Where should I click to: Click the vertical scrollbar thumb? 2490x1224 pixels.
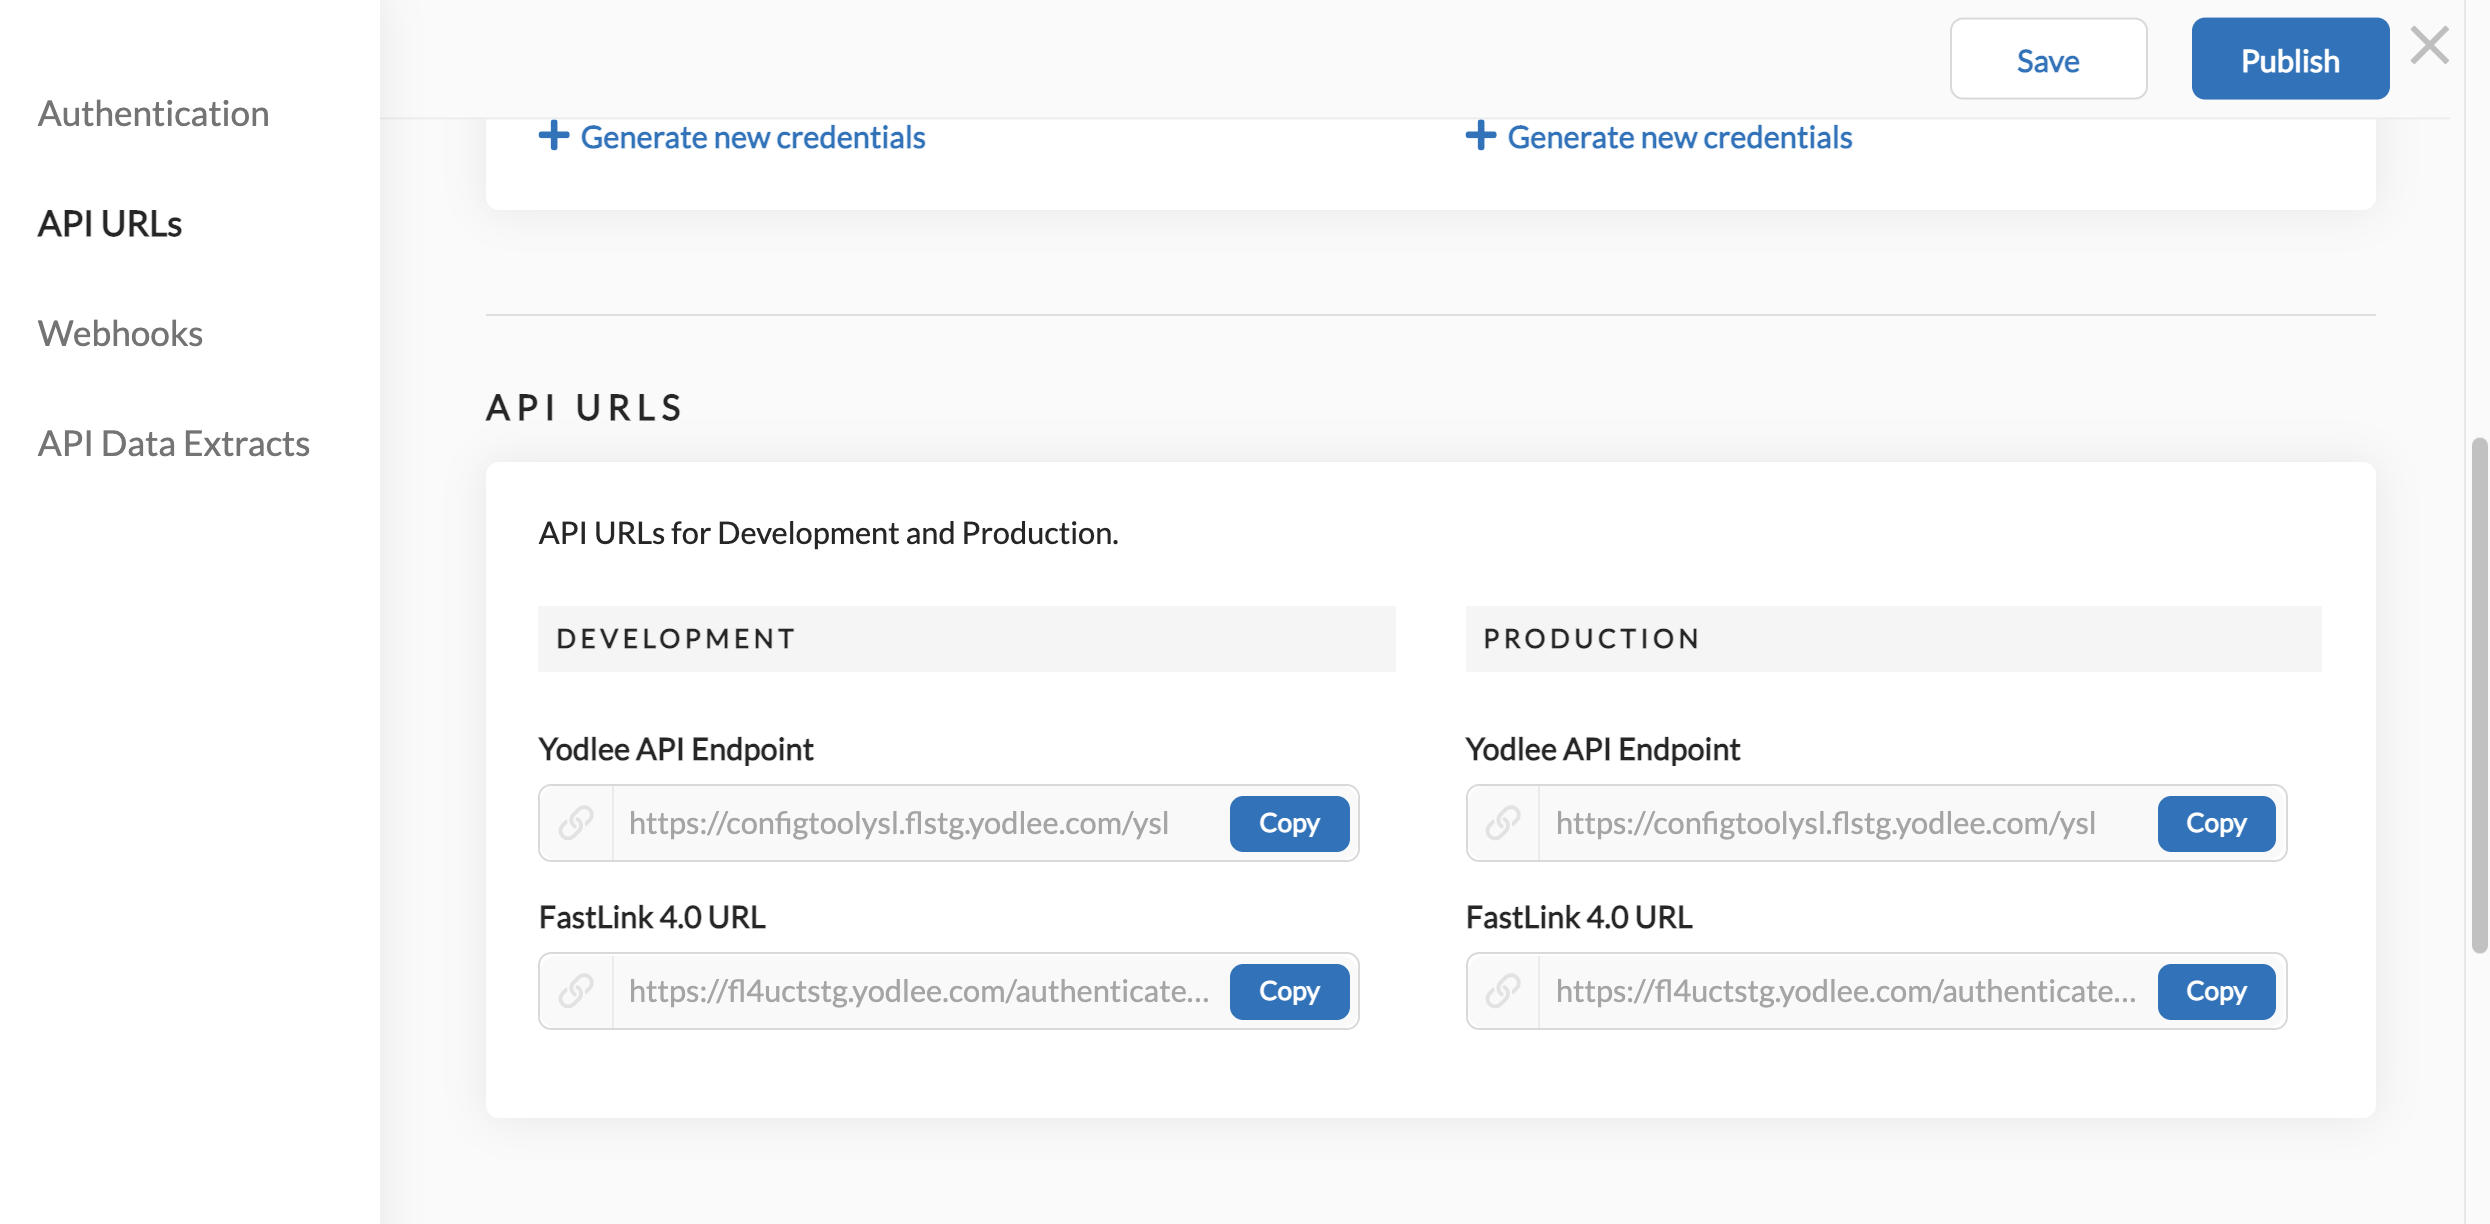pyautogui.click(x=2479, y=695)
